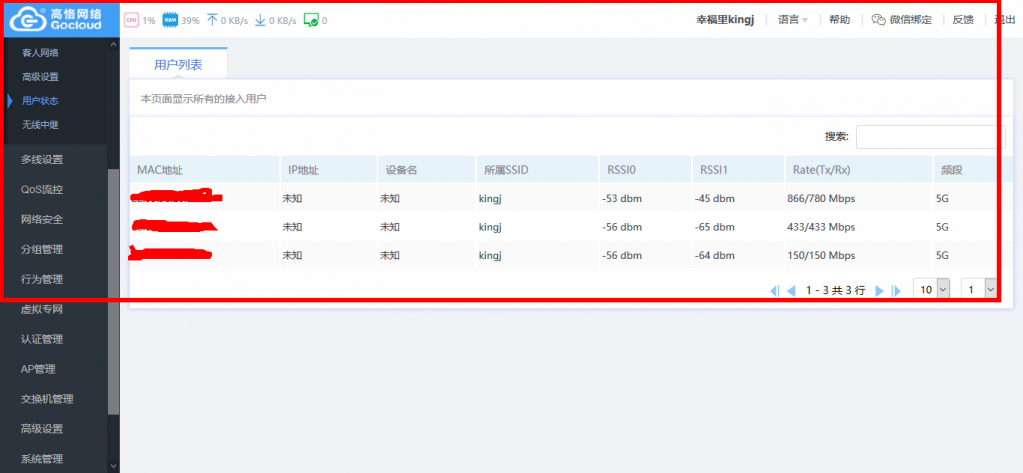Expand the QoS流控 sidebar menu
This screenshot has width=1023, height=473.
42,189
